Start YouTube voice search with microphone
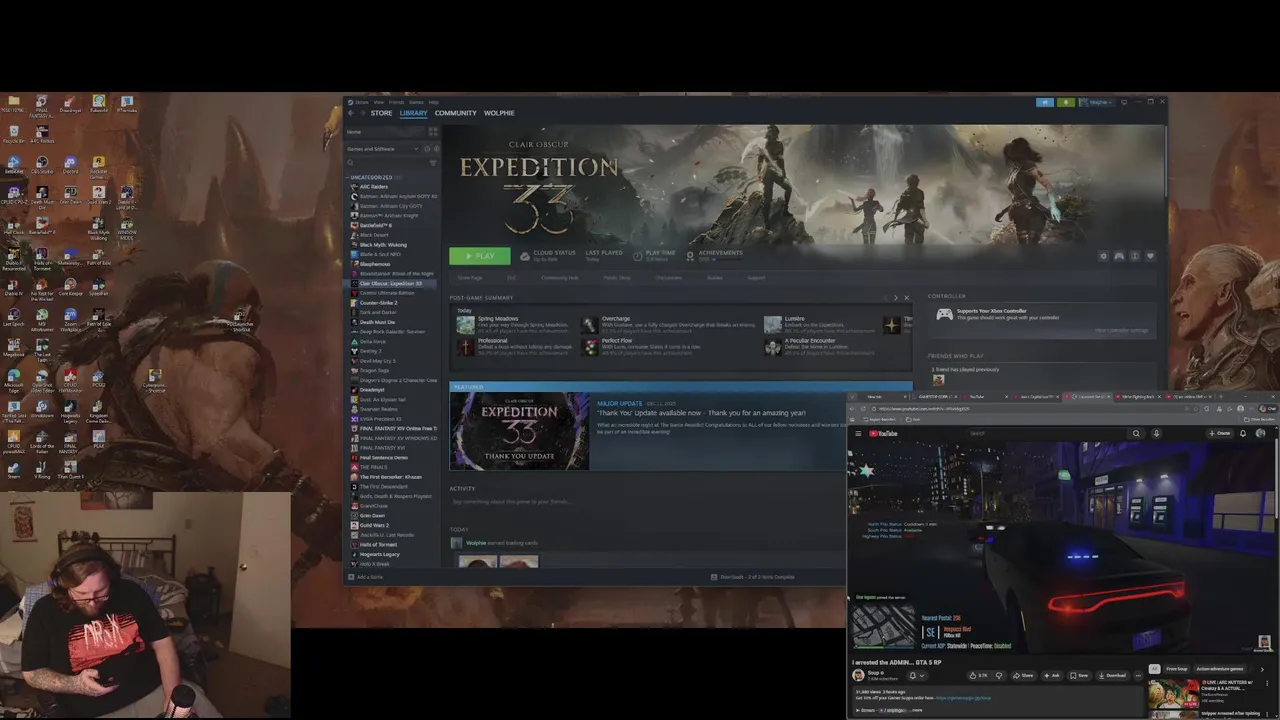The width and height of the screenshot is (1280, 720). (x=1156, y=433)
